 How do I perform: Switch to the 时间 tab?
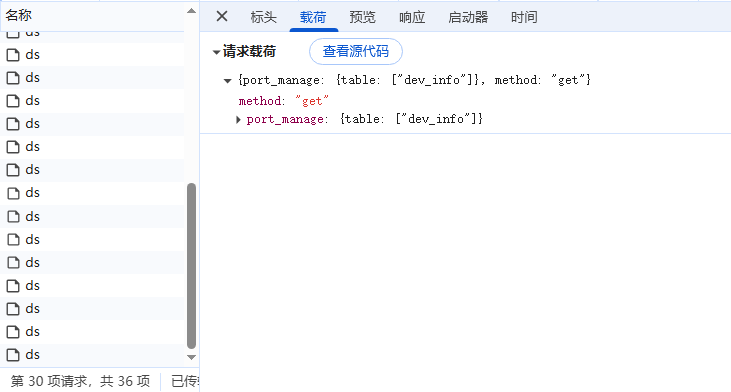[x=524, y=17]
